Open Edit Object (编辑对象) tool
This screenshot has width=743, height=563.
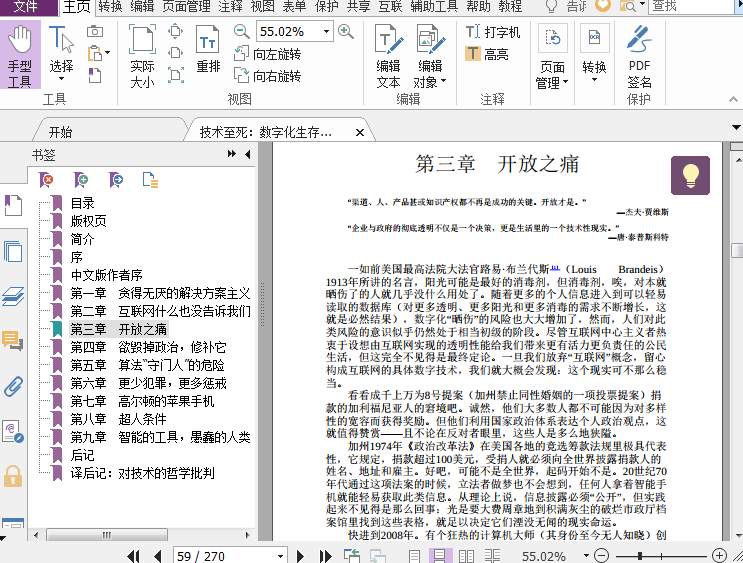pos(430,57)
